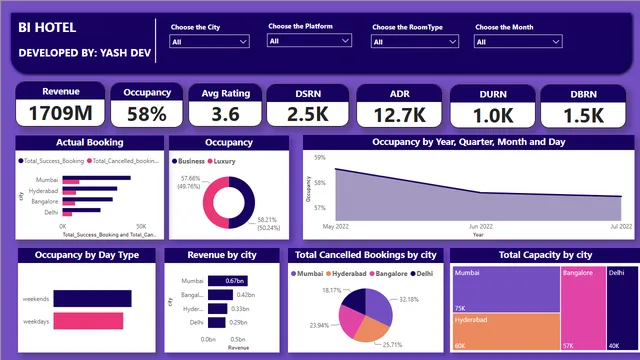Select Hyderabad 60K treemap tile
The width and height of the screenshot is (640, 360).
point(506,331)
